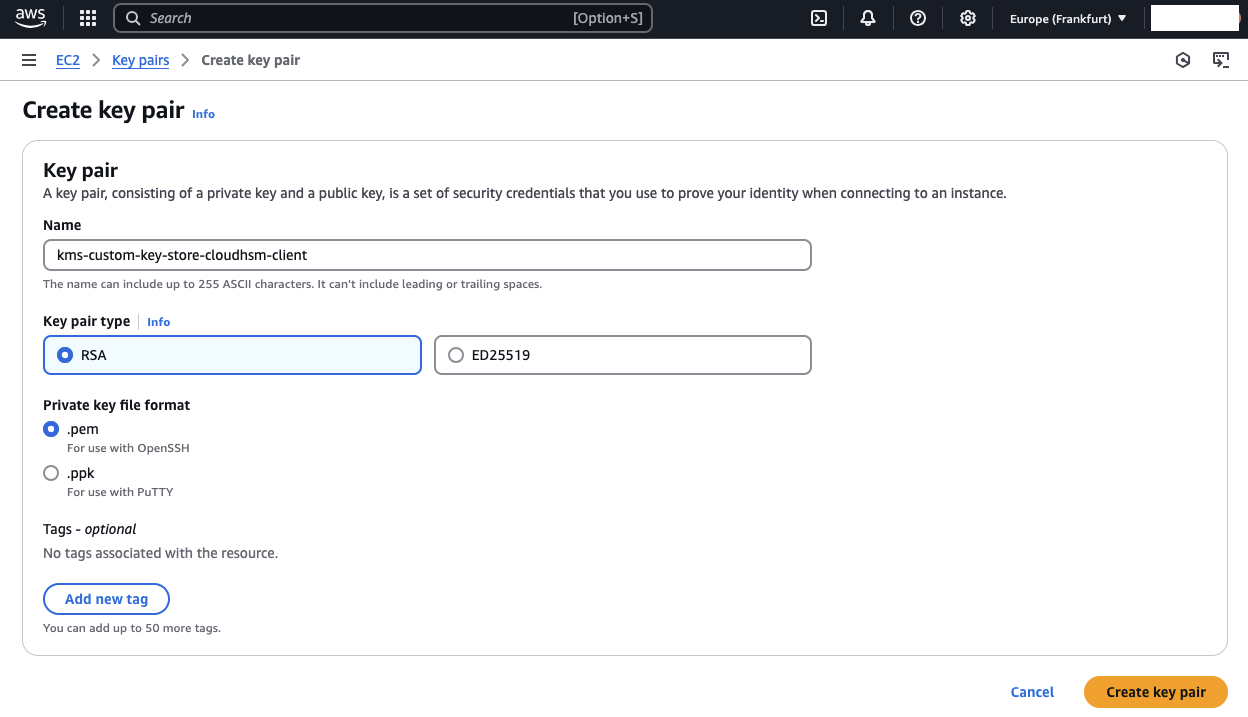Cancel the key pair creation
The image size is (1248, 717).
point(1032,691)
